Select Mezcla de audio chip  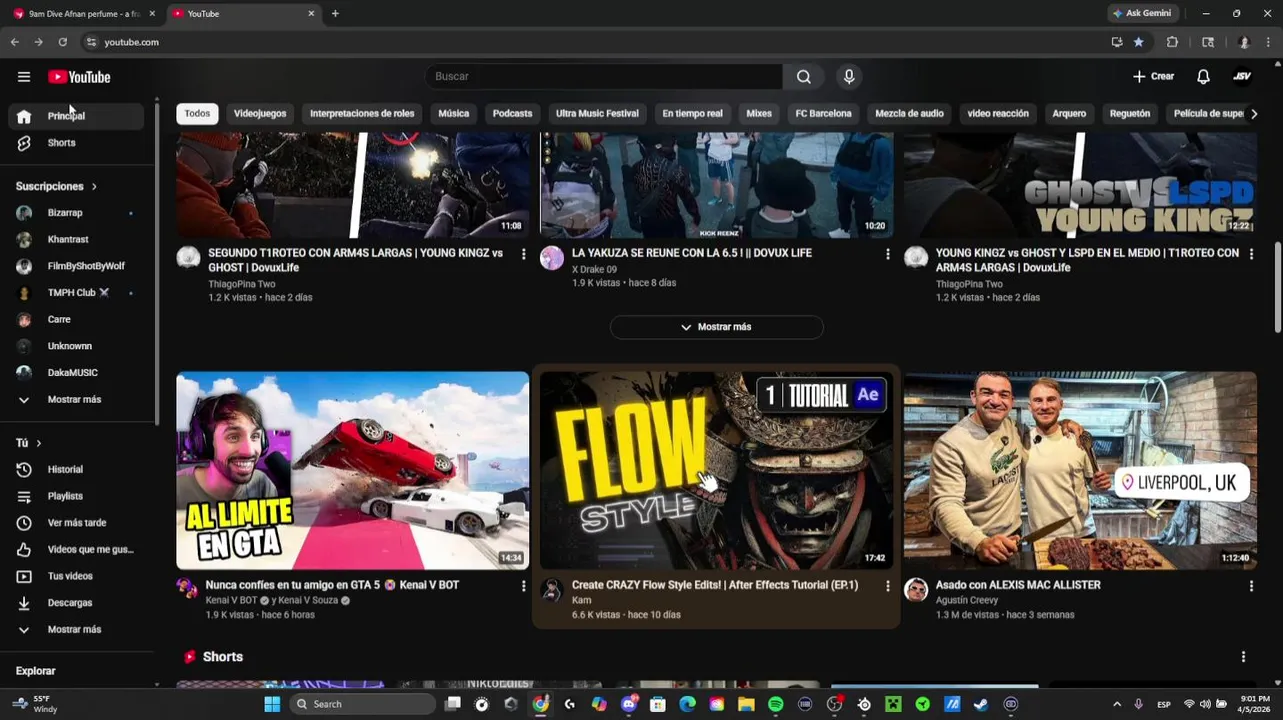909,114
